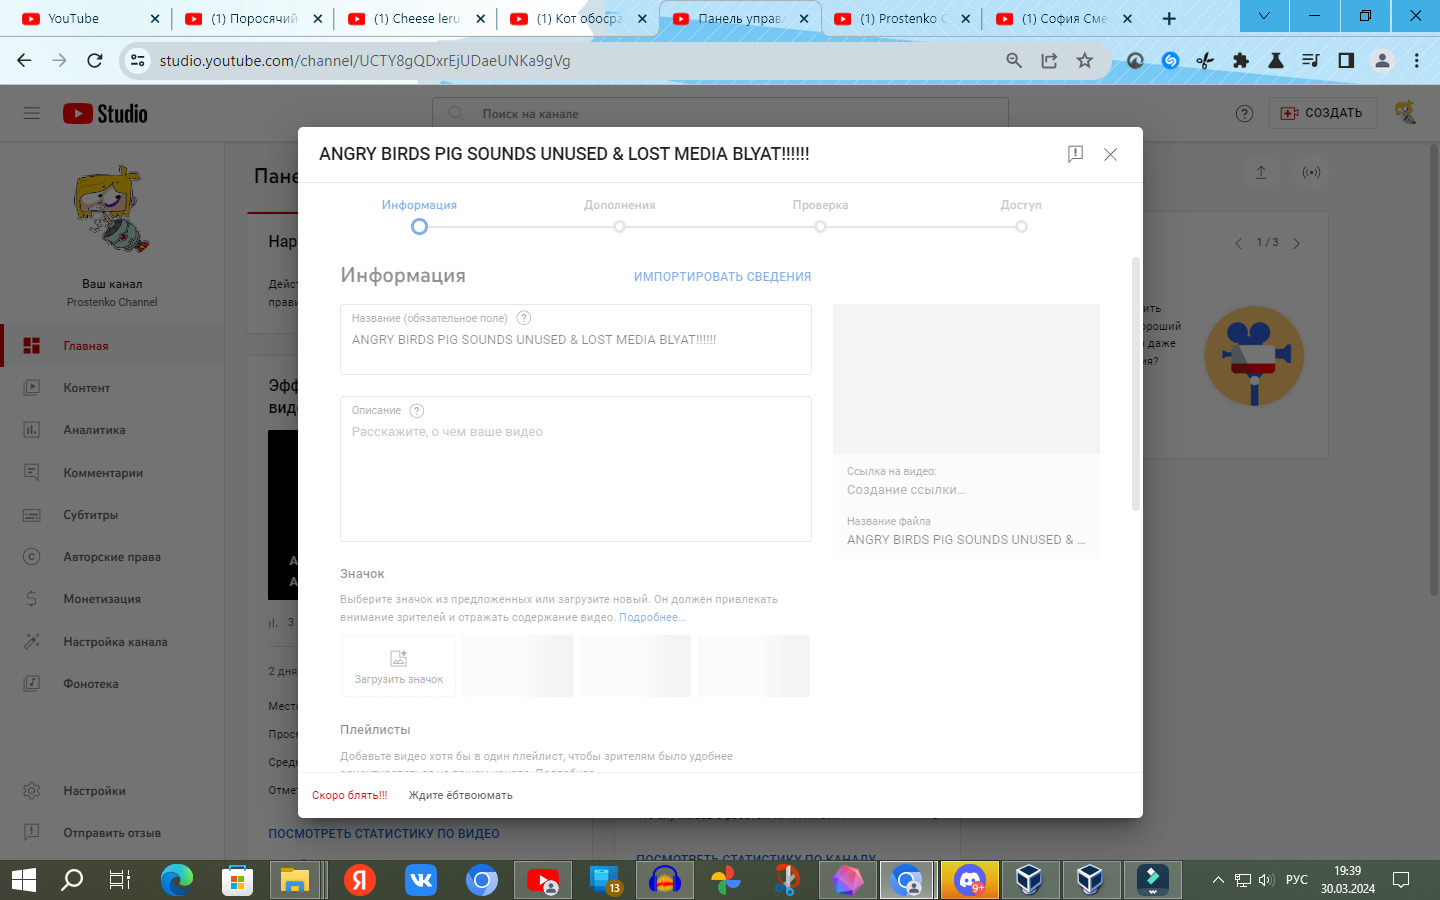This screenshot has width=1440, height=900.
Task: Select the Доступ step circle
Action: point(1021,226)
